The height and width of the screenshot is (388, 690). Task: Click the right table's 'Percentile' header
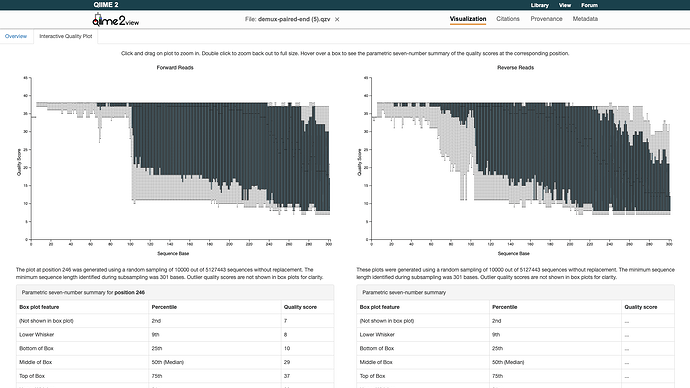[505, 307]
